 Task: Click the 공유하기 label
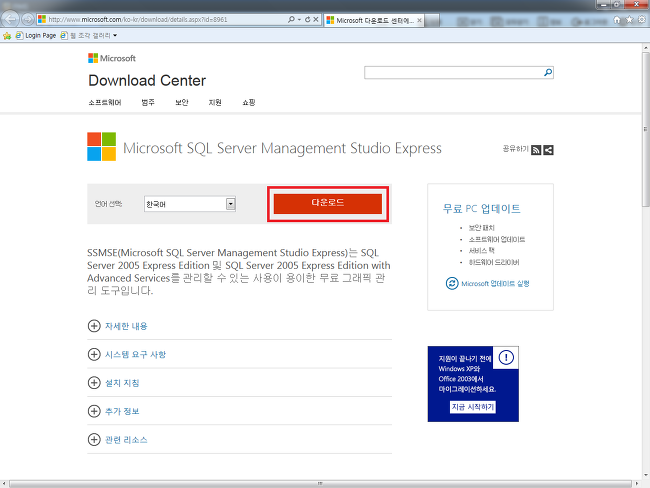tap(515, 148)
